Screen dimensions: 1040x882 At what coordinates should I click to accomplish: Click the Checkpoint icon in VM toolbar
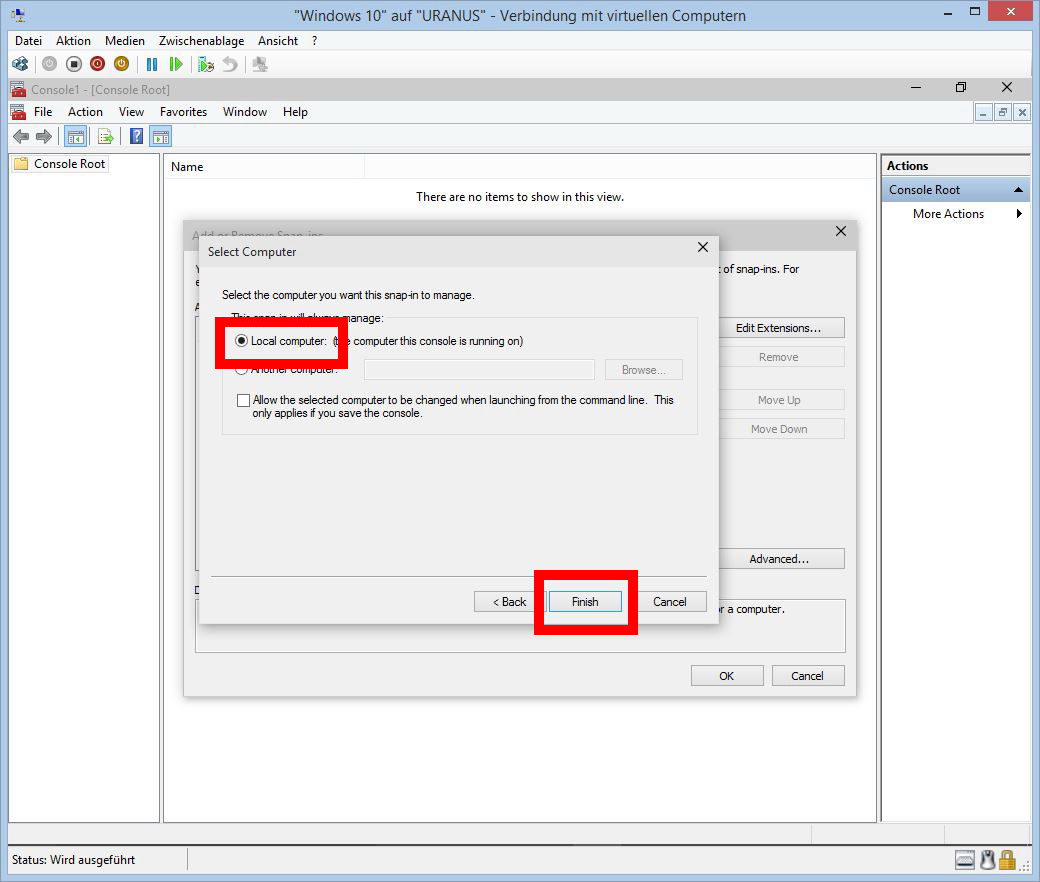[x=206, y=64]
